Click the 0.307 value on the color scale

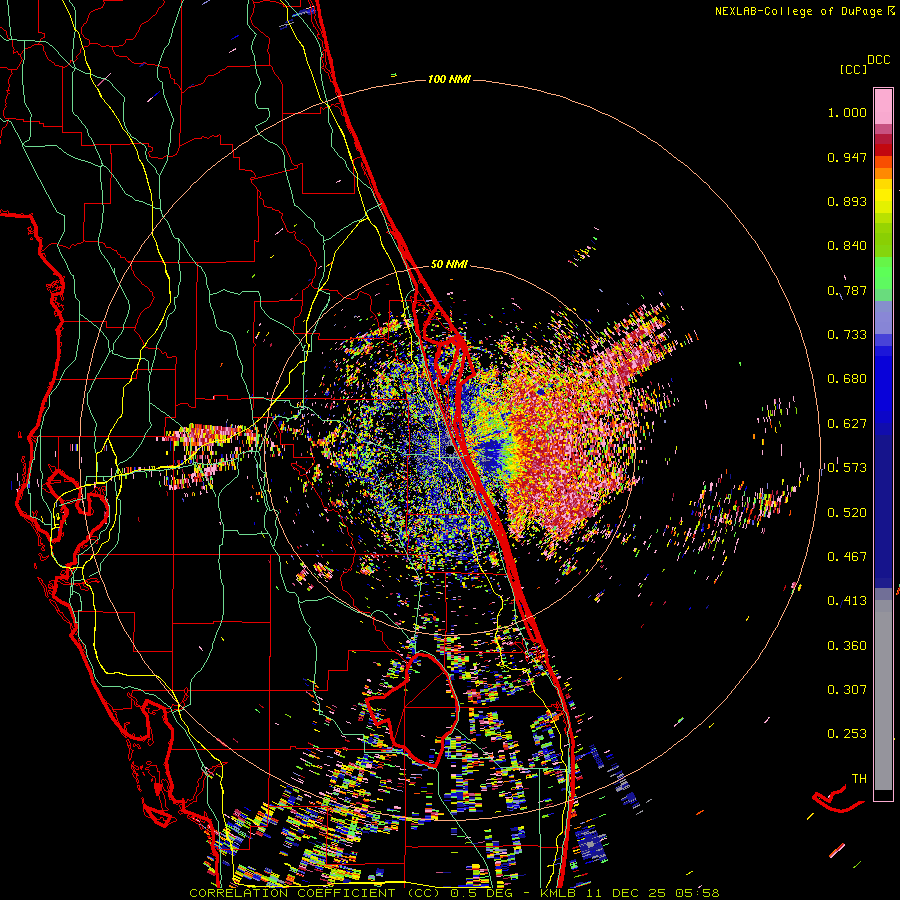pyautogui.click(x=847, y=690)
